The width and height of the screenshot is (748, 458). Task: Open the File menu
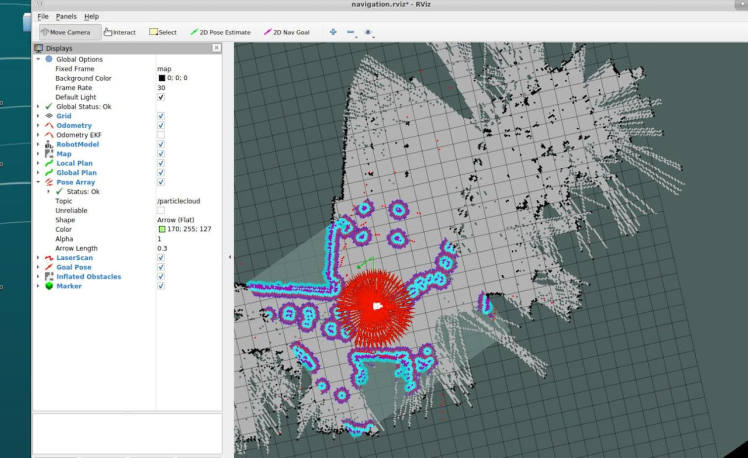(43, 17)
